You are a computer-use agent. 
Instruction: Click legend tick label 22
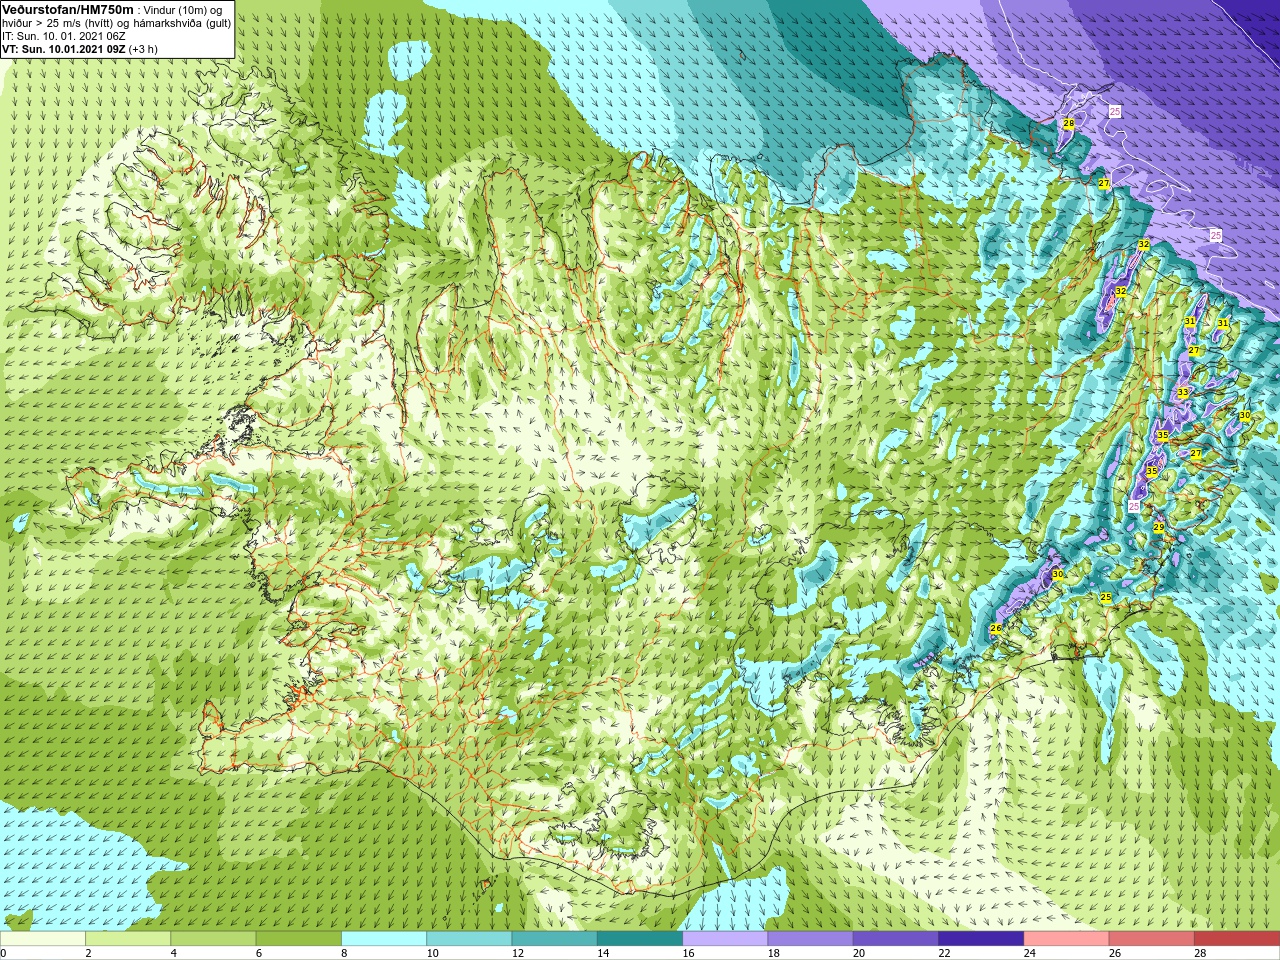(944, 953)
